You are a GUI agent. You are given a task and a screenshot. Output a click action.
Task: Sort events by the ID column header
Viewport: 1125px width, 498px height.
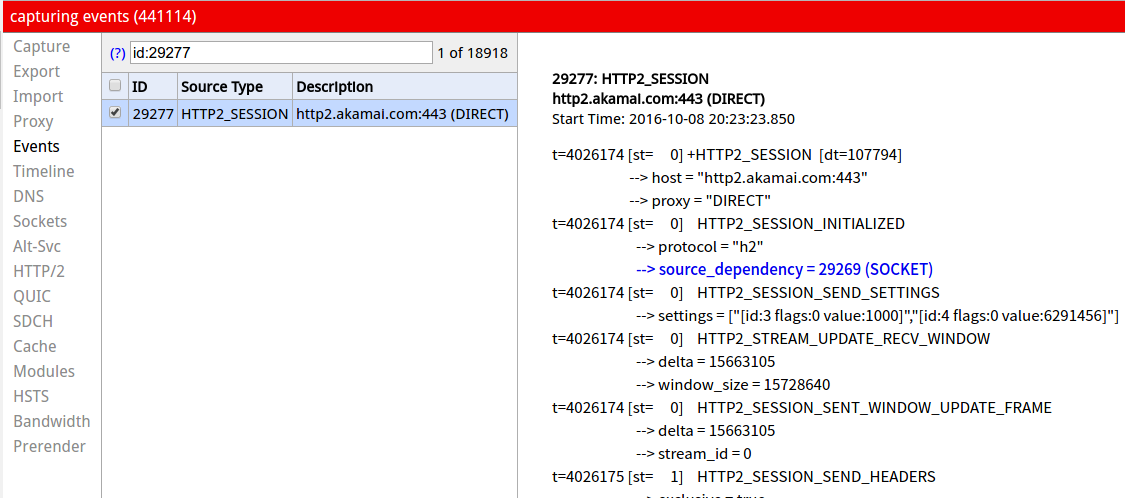140,87
